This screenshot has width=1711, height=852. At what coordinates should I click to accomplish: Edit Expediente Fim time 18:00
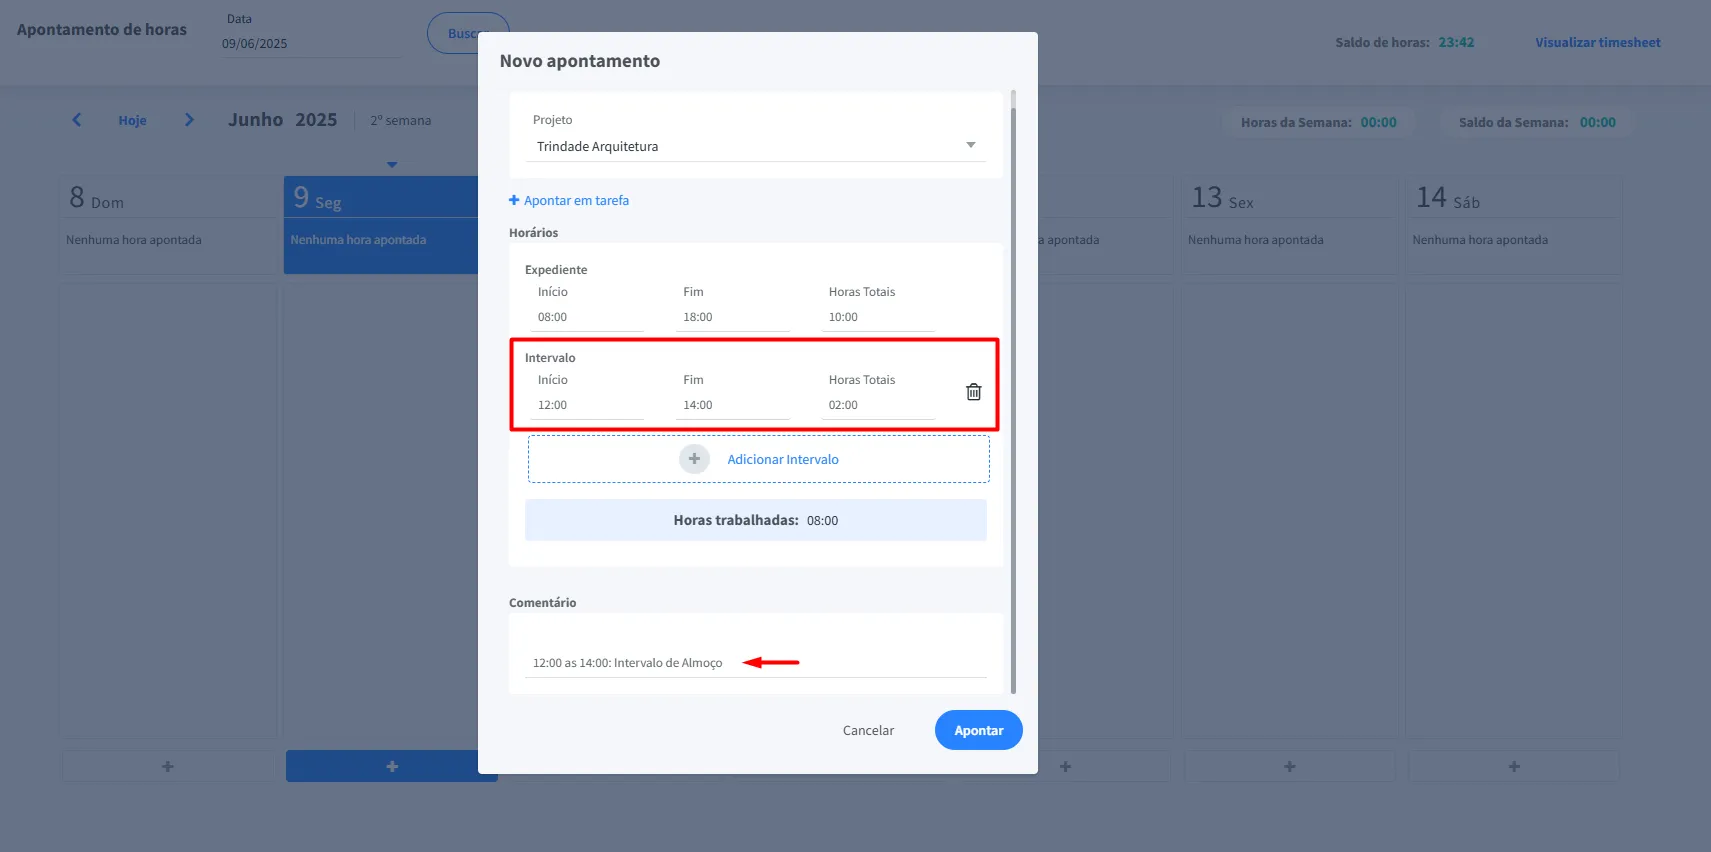pos(733,317)
